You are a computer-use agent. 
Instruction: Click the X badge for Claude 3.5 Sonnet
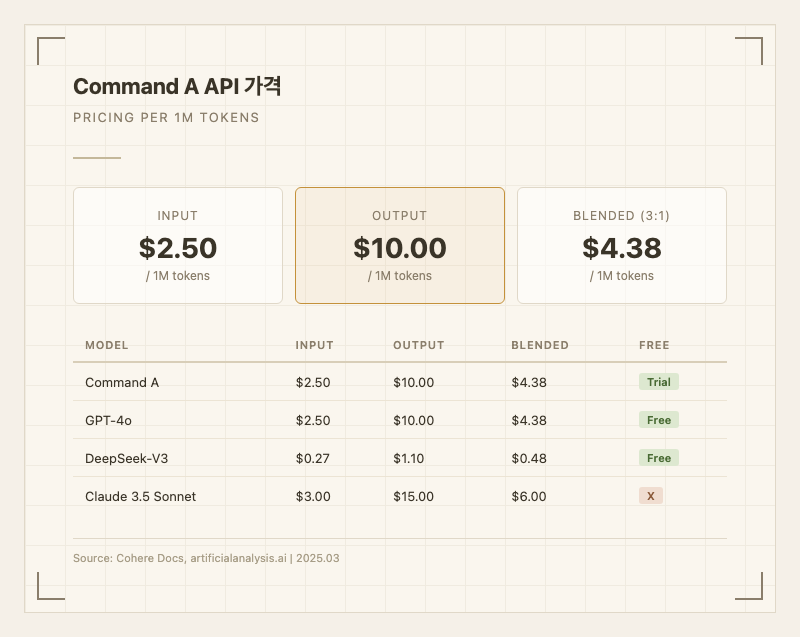point(650,496)
